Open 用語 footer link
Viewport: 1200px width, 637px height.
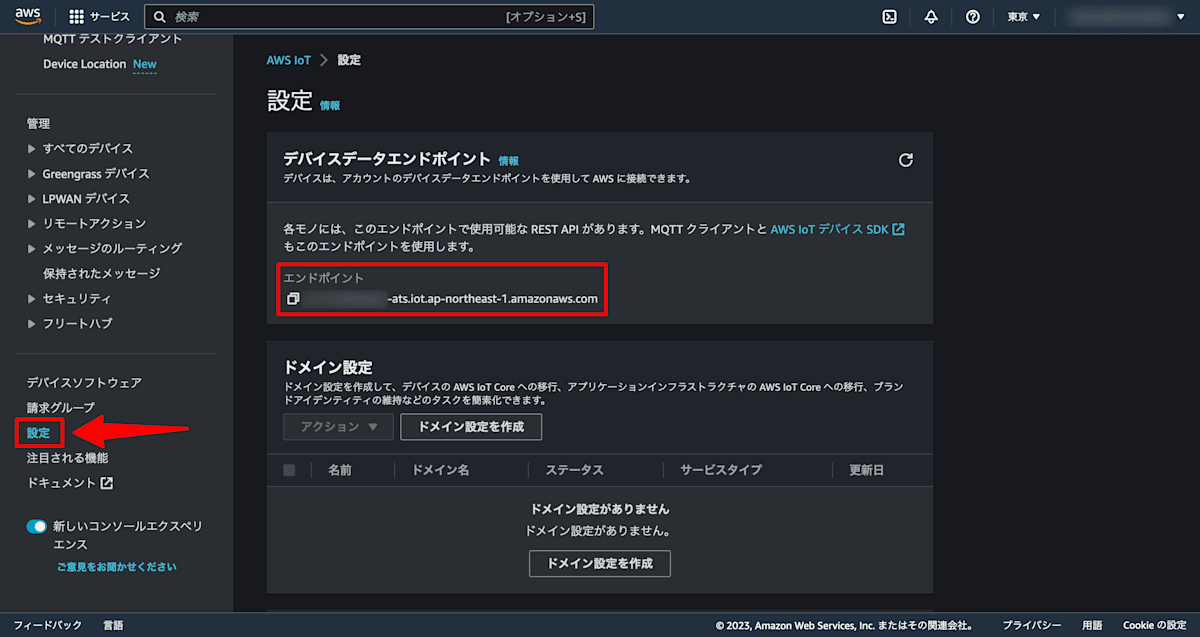click(x=1092, y=625)
